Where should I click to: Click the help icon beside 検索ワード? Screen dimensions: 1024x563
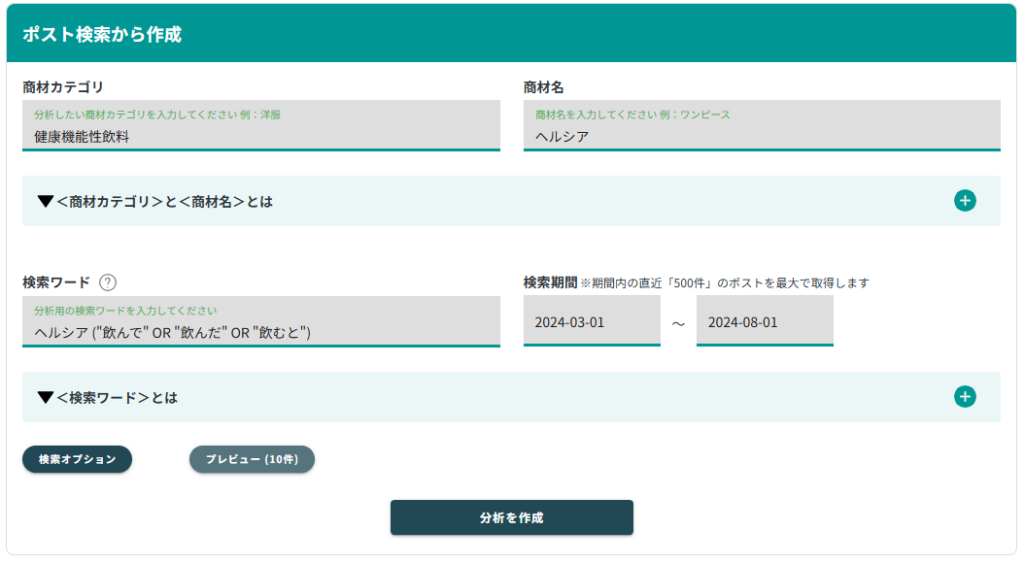108,283
